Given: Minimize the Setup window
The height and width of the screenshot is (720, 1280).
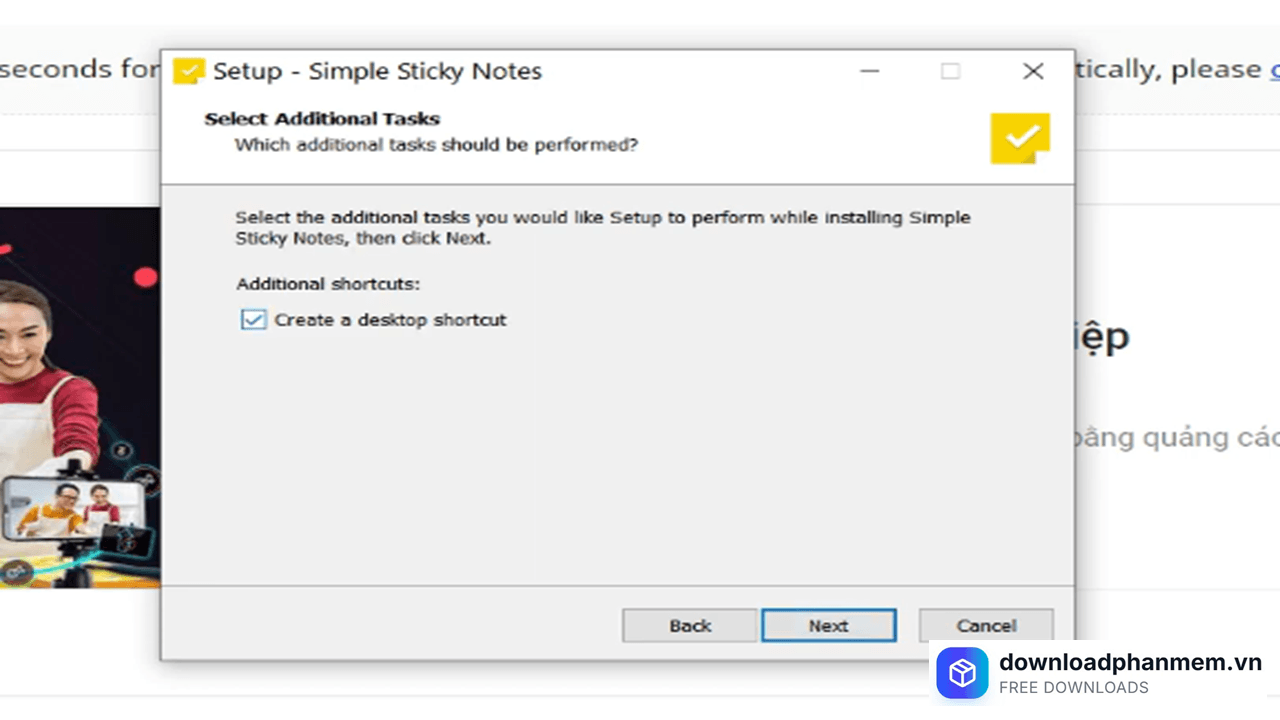Looking at the screenshot, I should 869,72.
